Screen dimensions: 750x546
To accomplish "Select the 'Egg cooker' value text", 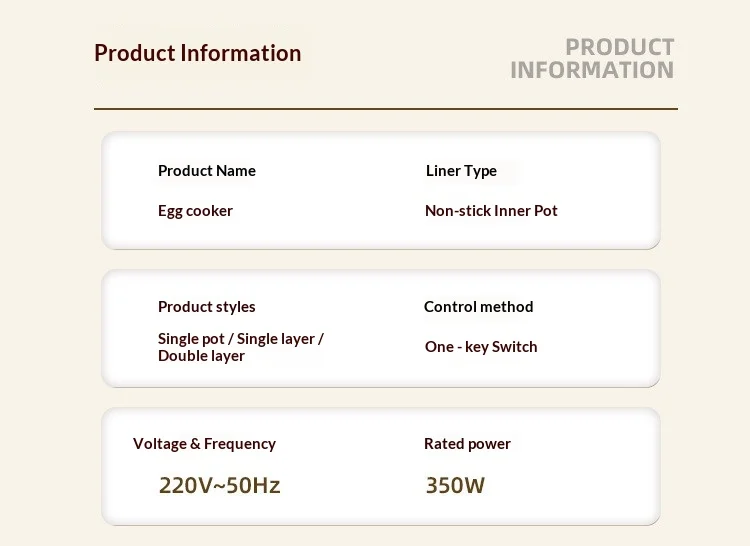I will 195,211.
